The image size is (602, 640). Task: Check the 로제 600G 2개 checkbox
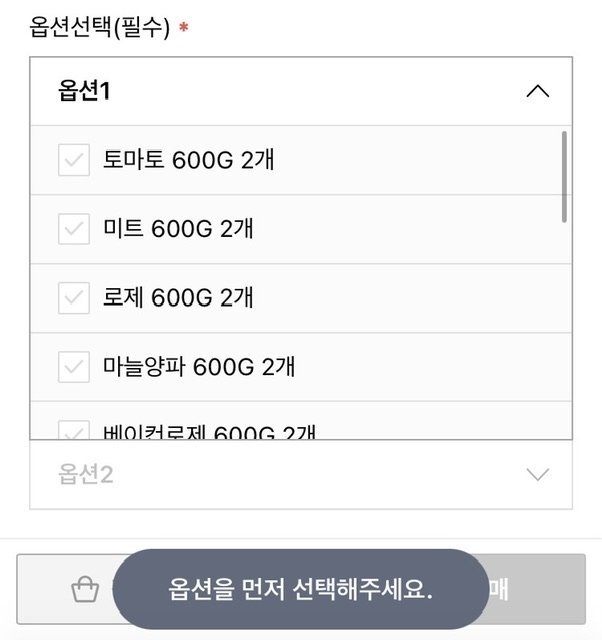click(74, 298)
